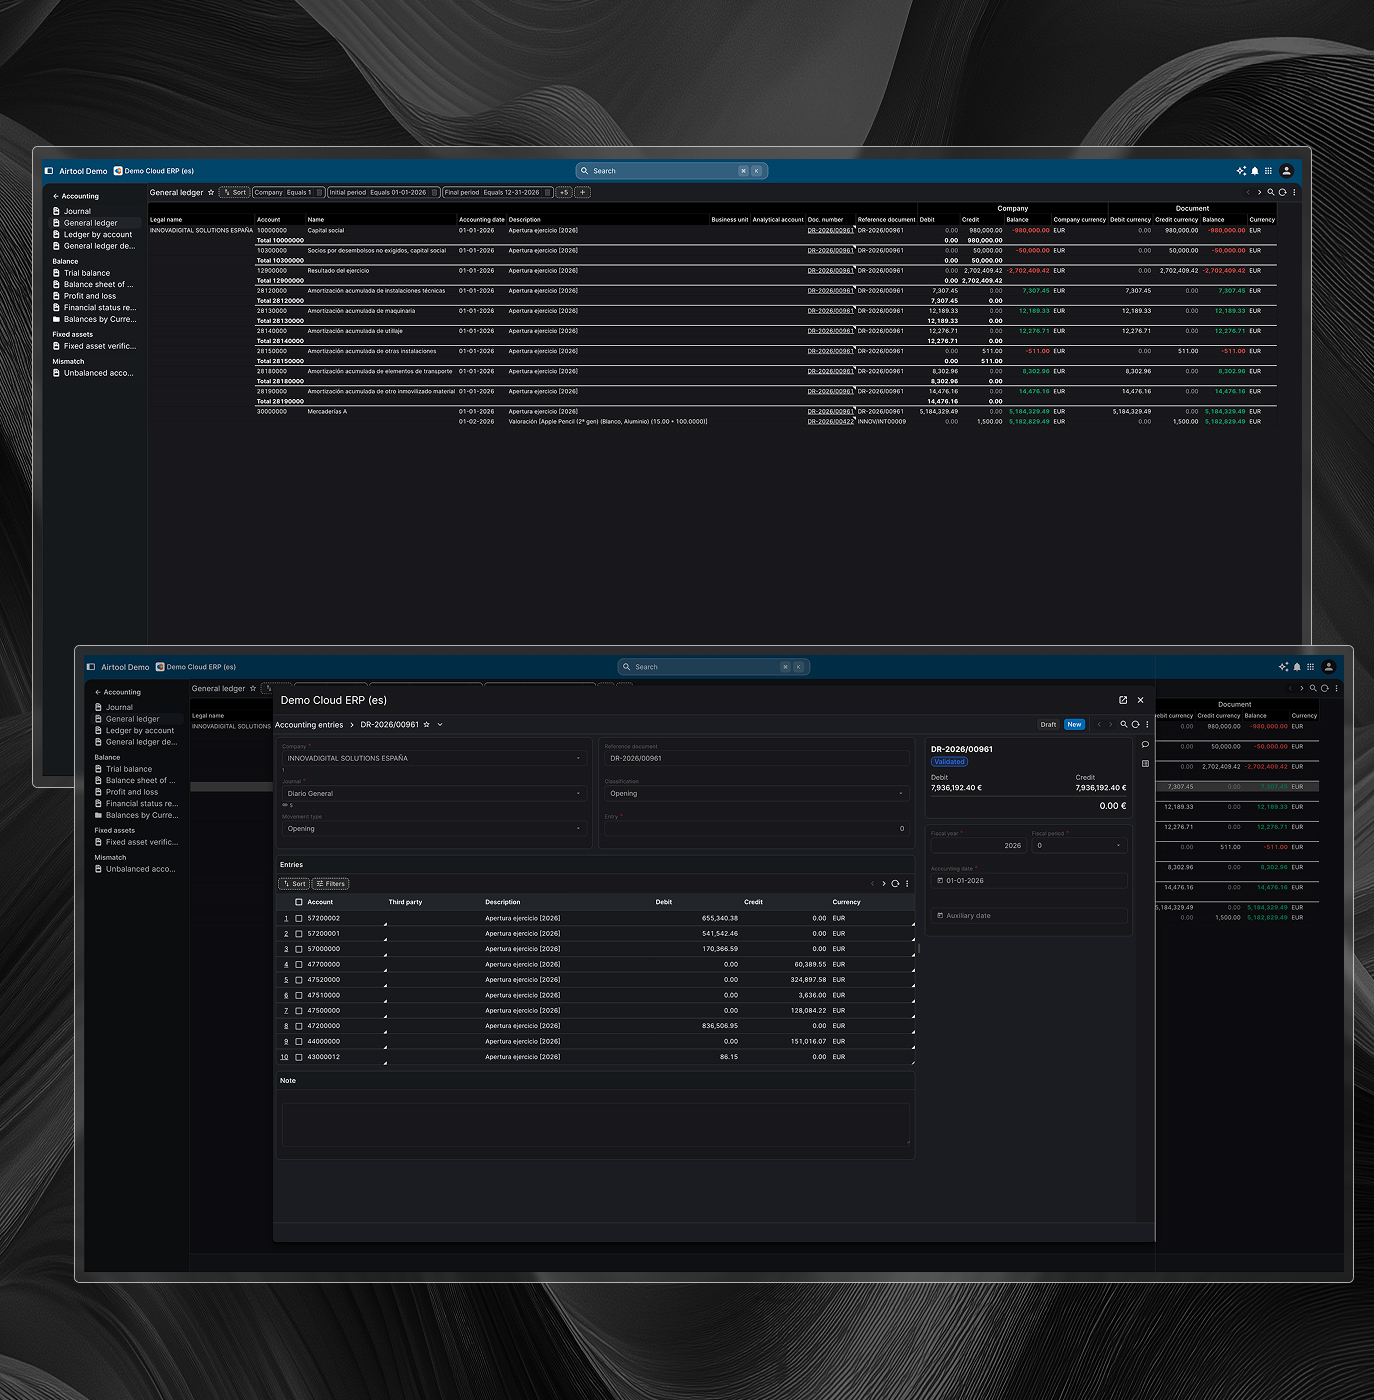
Task: Open Journal in the top window sidebar
Action: pos(77,212)
